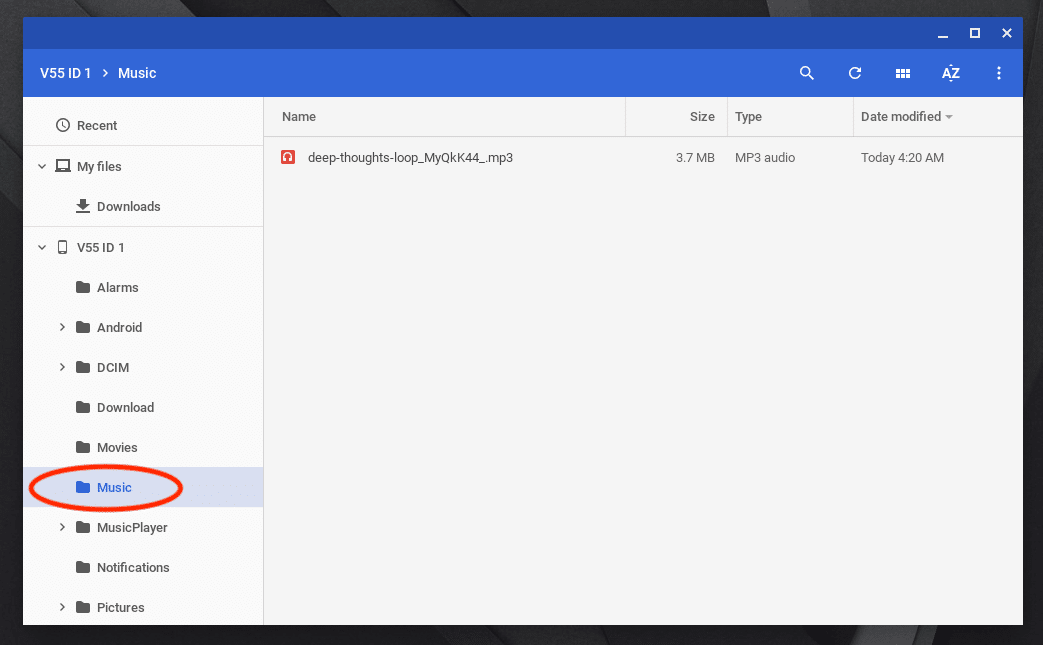
Task: Open the Notifications folder in sidebar
Action: tap(133, 567)
